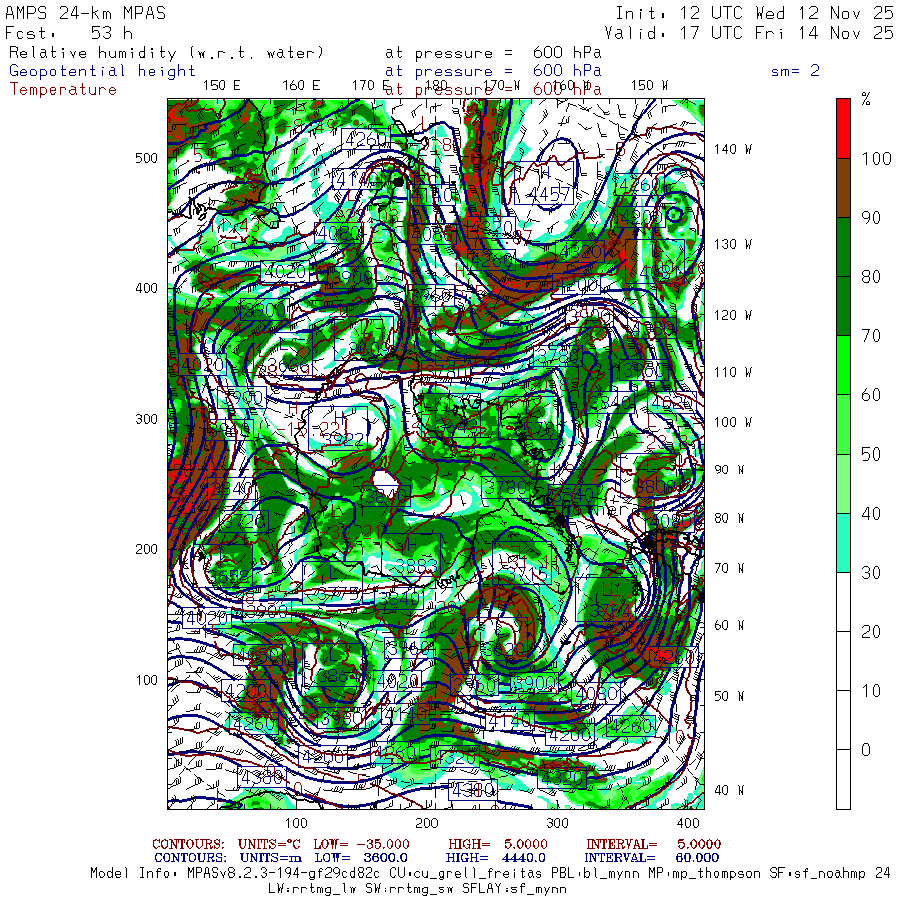Click the percent '%' unit above color bar
The width and height of the screenshot is (900, 900).
coord(866,100)
